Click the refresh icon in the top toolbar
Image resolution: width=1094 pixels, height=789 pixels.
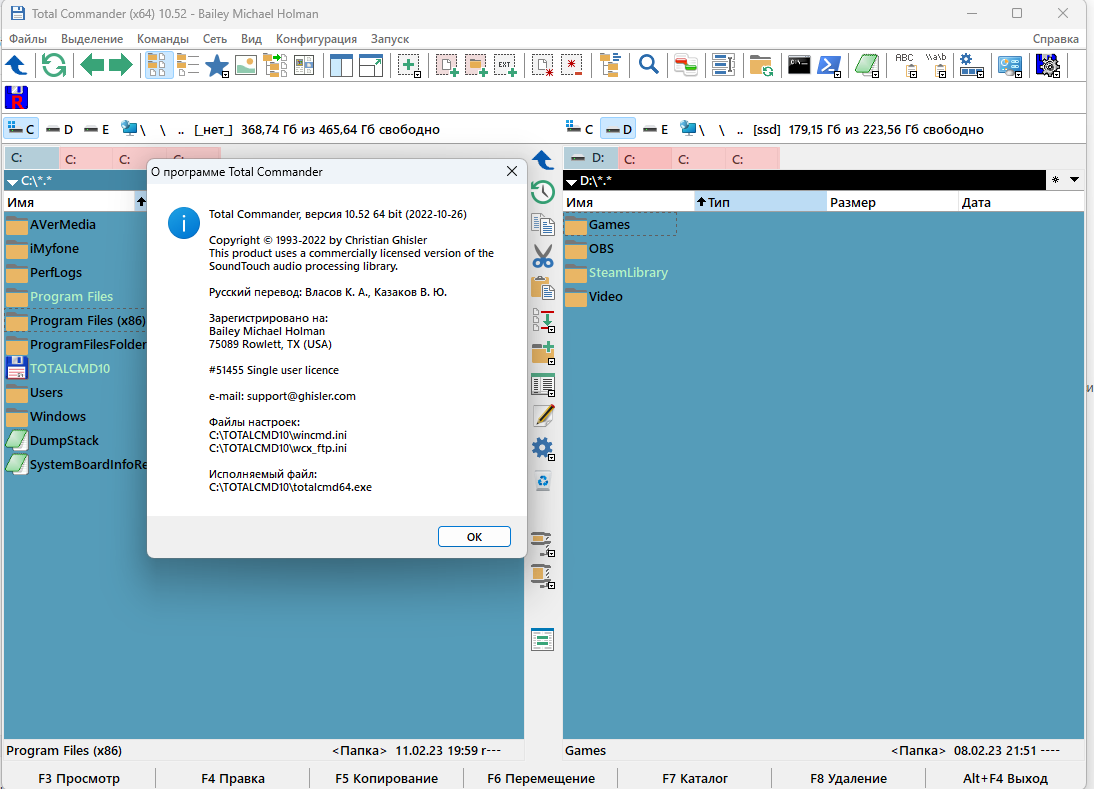pos(54,66)
